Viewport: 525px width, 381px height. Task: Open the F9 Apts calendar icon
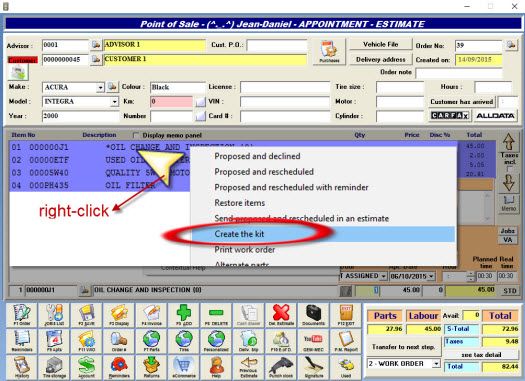[x=54, y=341]
